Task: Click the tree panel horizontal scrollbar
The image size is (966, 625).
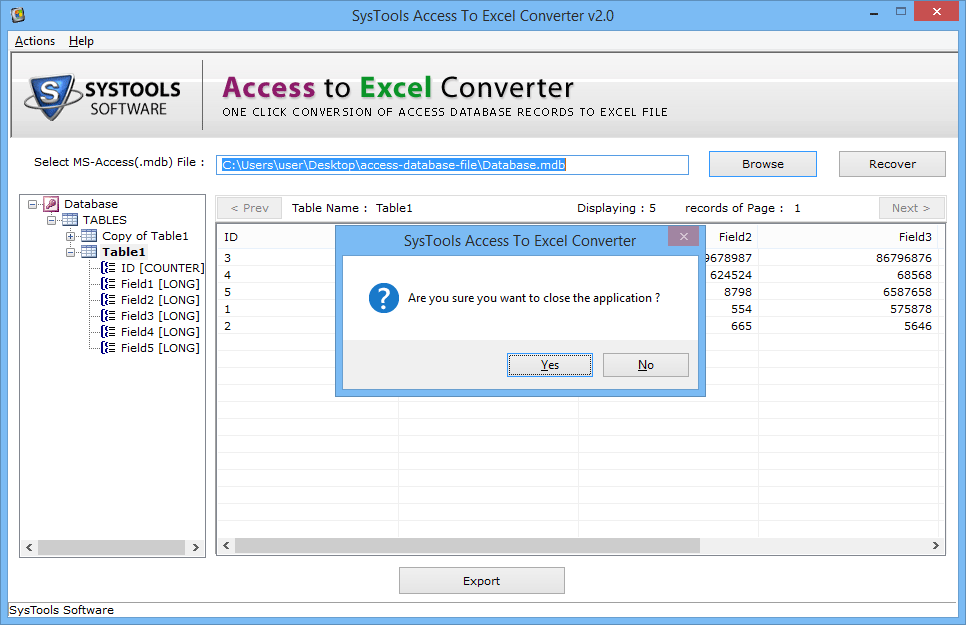Action: (x=112, y=547)
